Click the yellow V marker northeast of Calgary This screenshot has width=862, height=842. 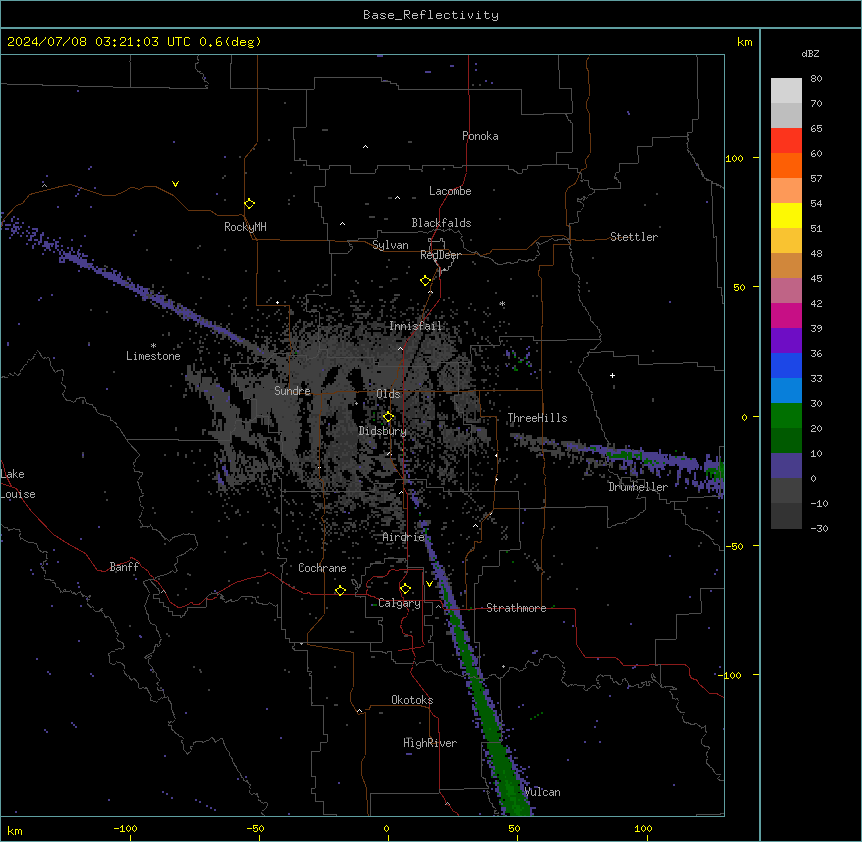point(429,584)
